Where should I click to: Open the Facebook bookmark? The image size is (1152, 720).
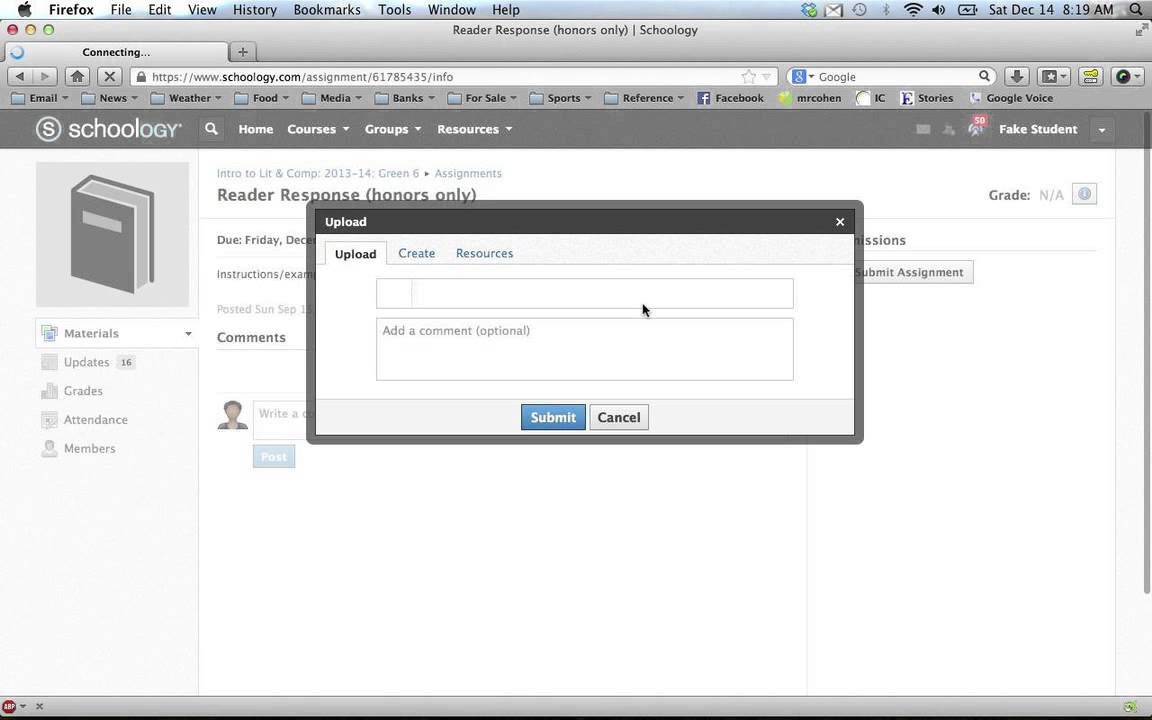731,98
